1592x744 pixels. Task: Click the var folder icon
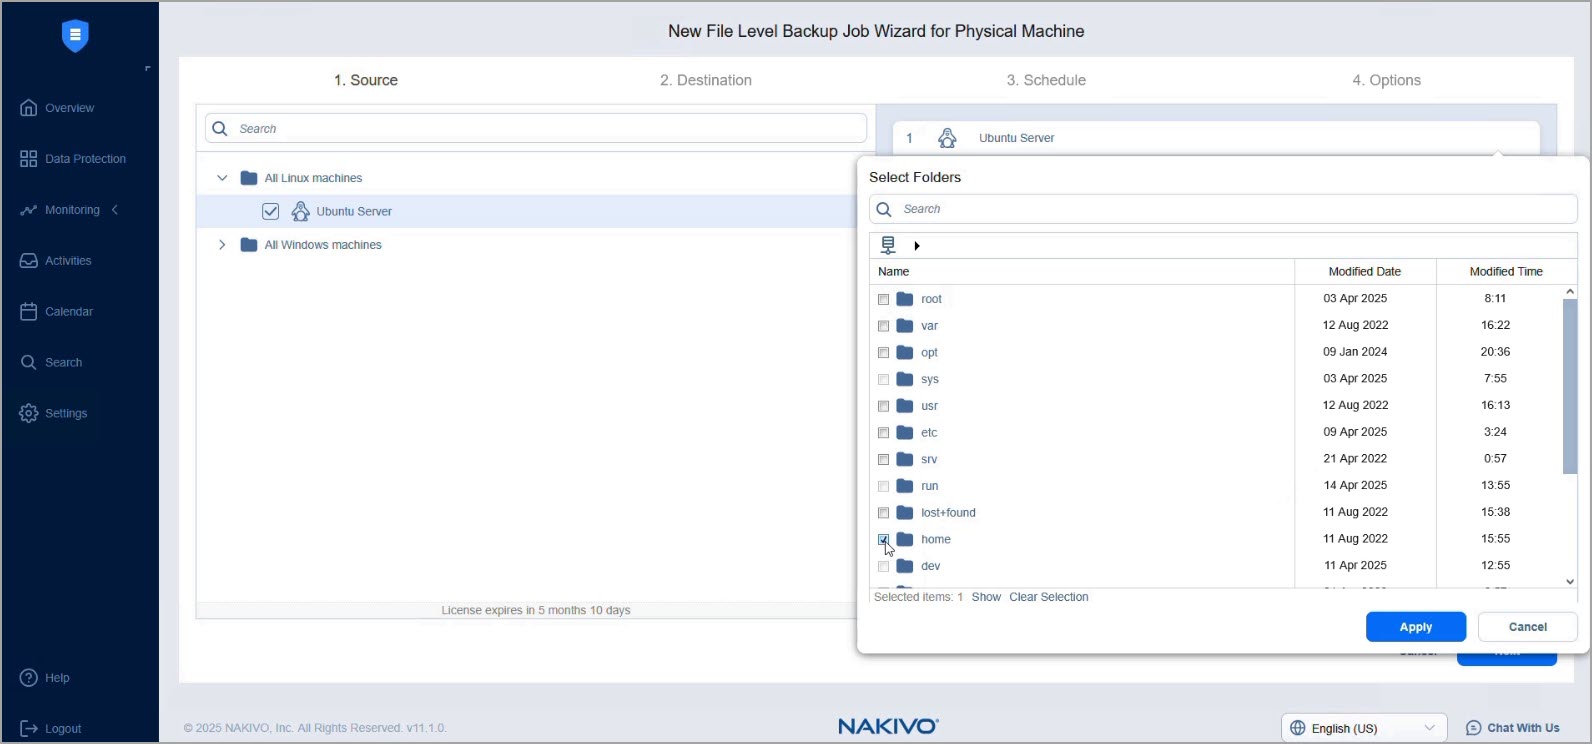(905, 326)
